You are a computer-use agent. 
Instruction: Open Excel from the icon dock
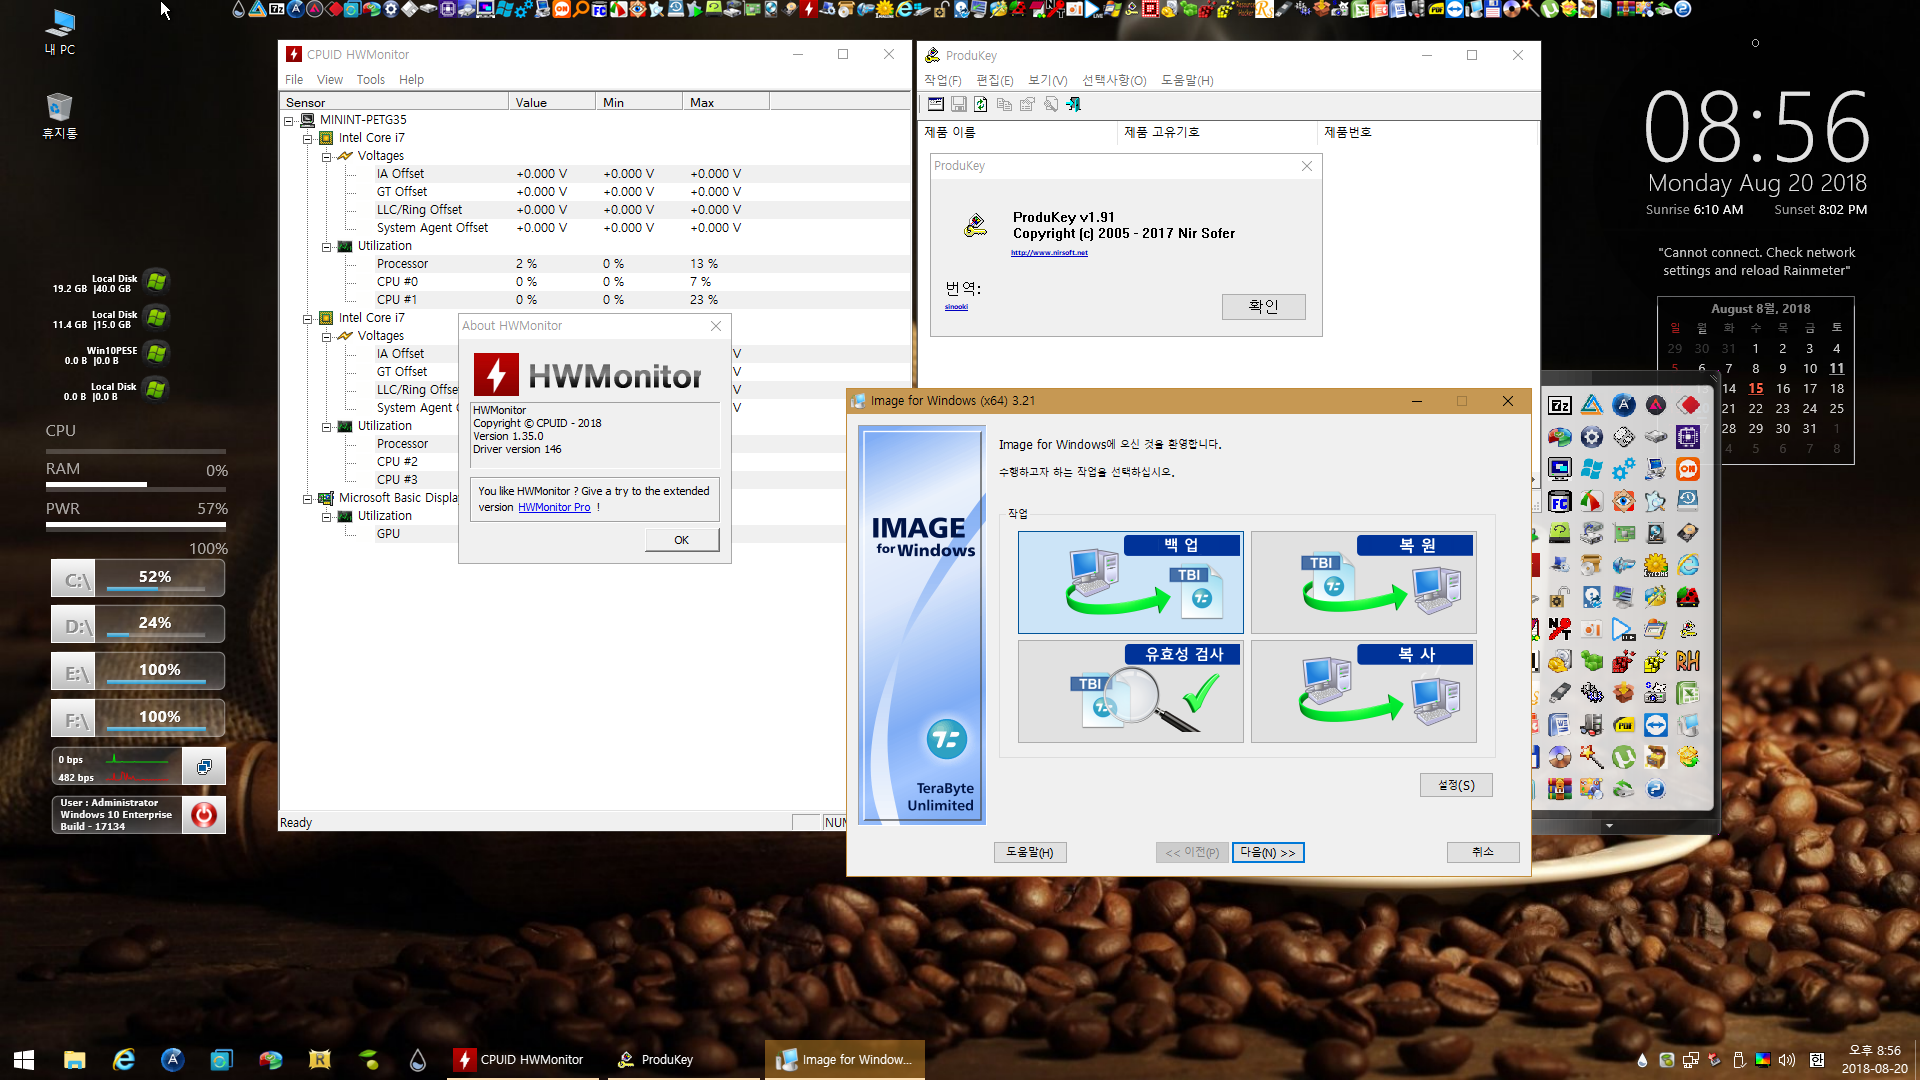[x=1688, y=693]
